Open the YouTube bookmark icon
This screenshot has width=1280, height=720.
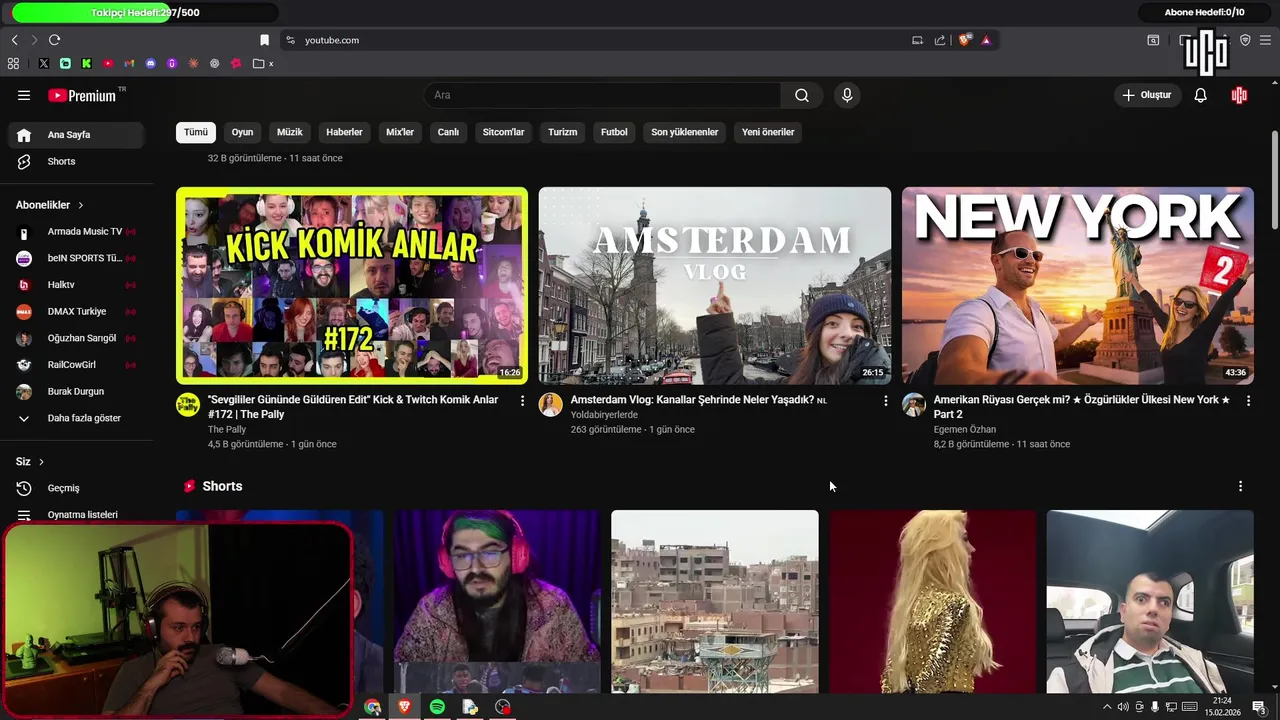pyautogui.click(x=108, y=63)
